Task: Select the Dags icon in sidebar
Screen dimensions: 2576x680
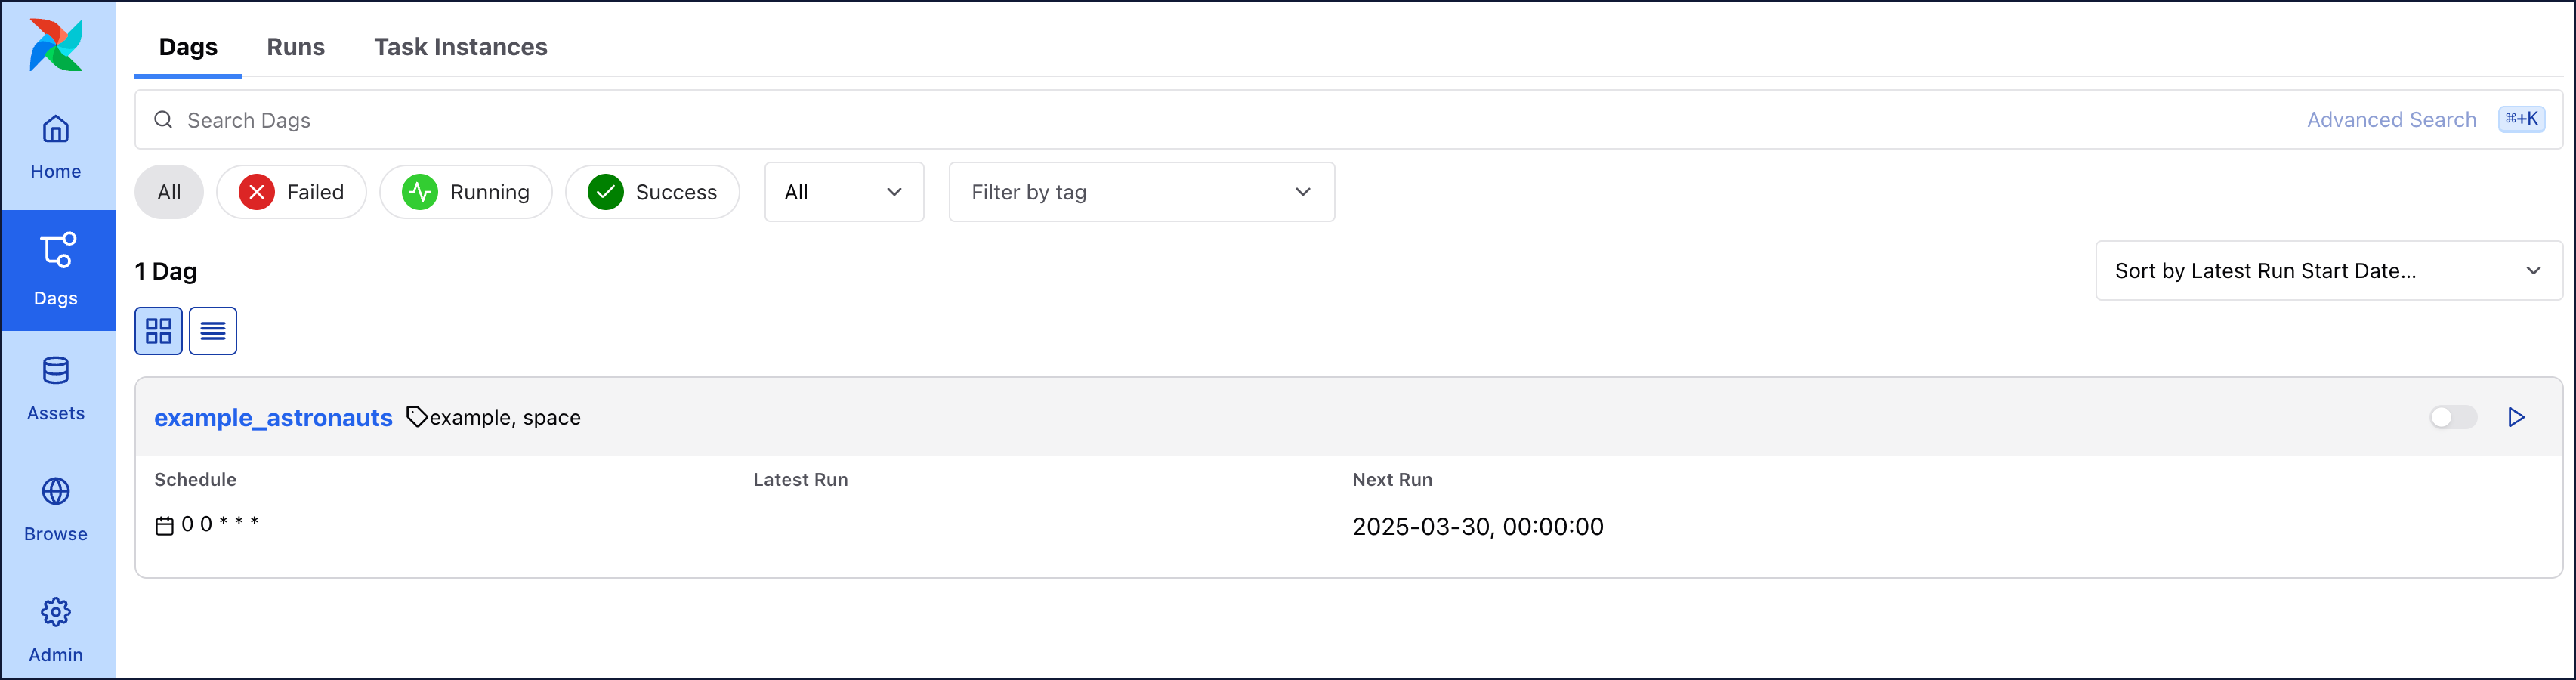Action: point(57,270)
